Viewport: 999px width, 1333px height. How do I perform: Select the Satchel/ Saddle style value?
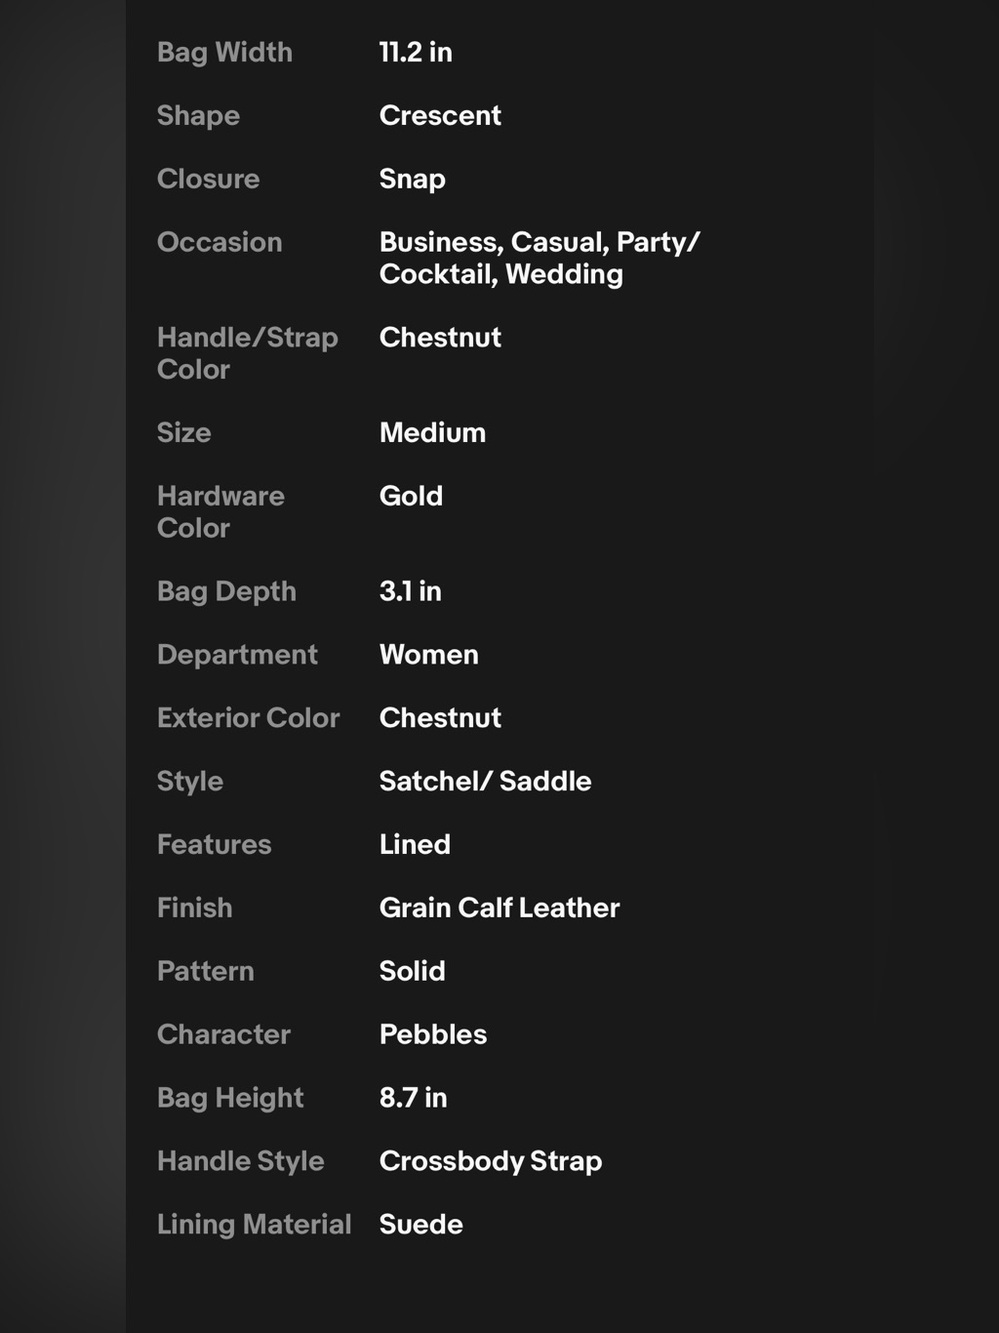pyautogui.click(x=485, y=781)
